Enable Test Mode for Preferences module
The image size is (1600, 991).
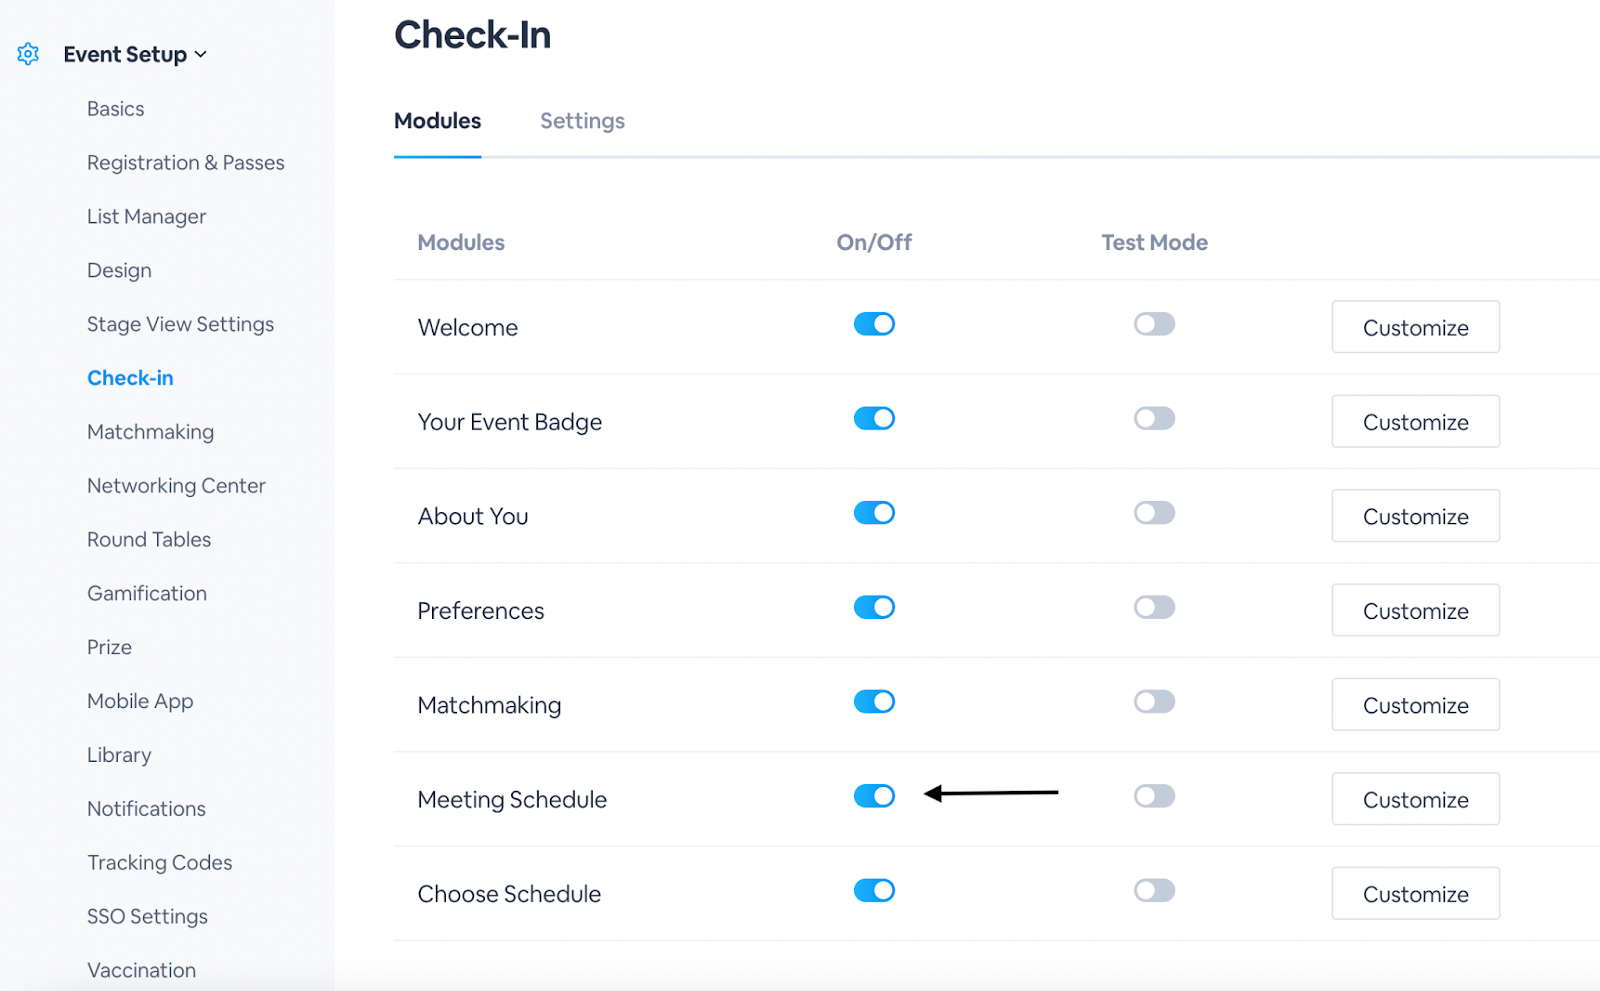point(1154,607)
